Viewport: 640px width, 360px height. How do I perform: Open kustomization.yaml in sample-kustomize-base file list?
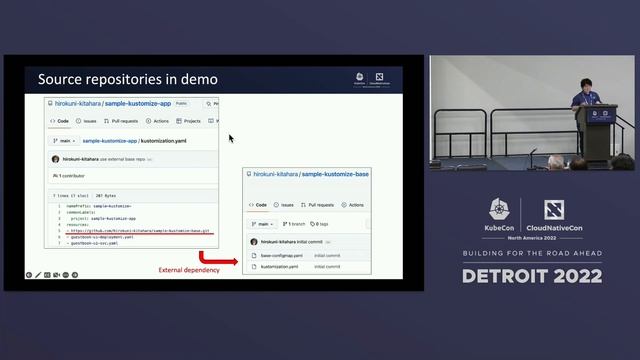(x=279, y=267)
